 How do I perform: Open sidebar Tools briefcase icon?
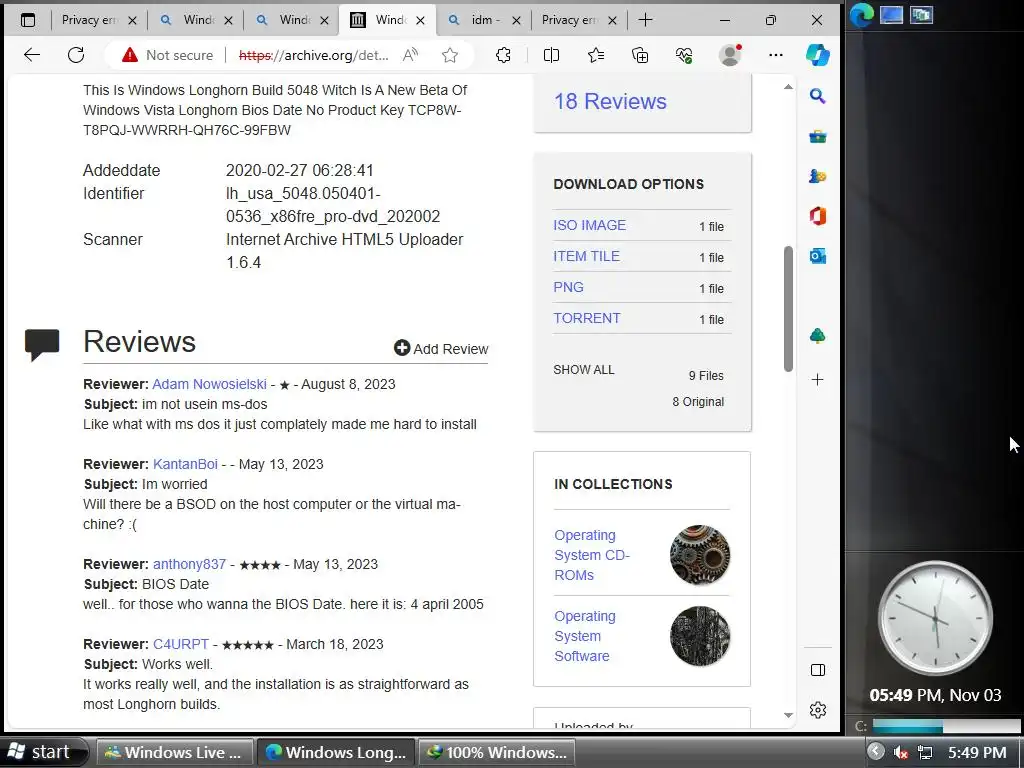(x=818, y=136)
